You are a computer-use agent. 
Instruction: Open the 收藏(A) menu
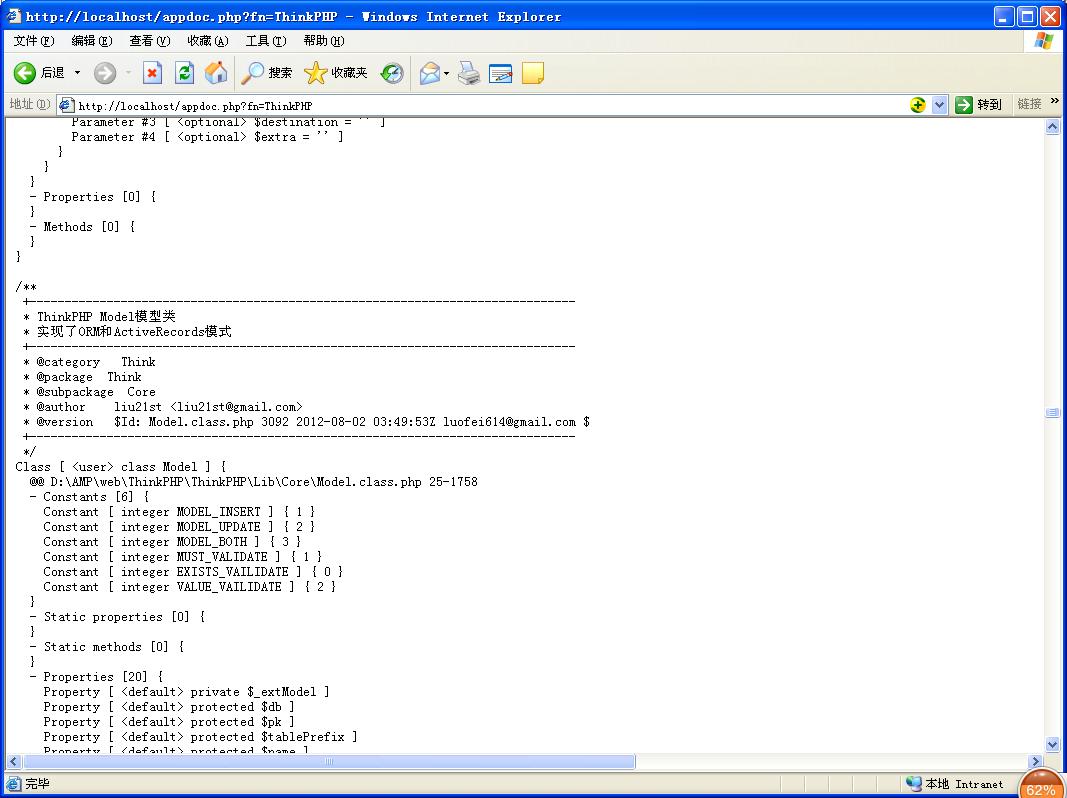tap(208, 41)
